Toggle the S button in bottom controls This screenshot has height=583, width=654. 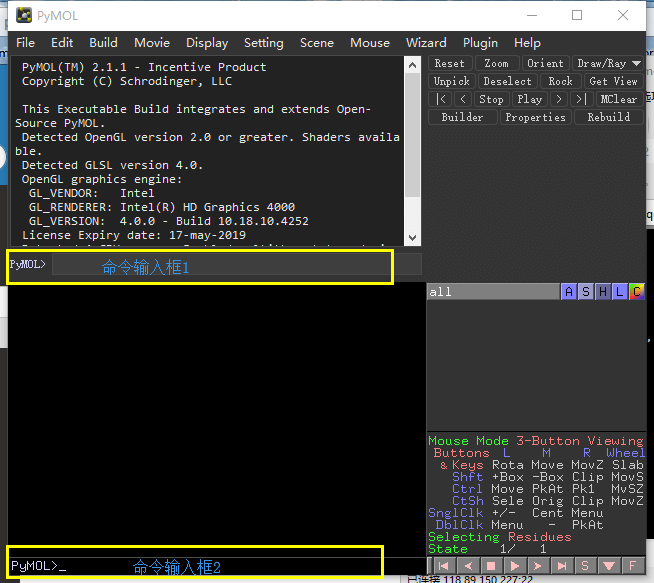point(585,566)
